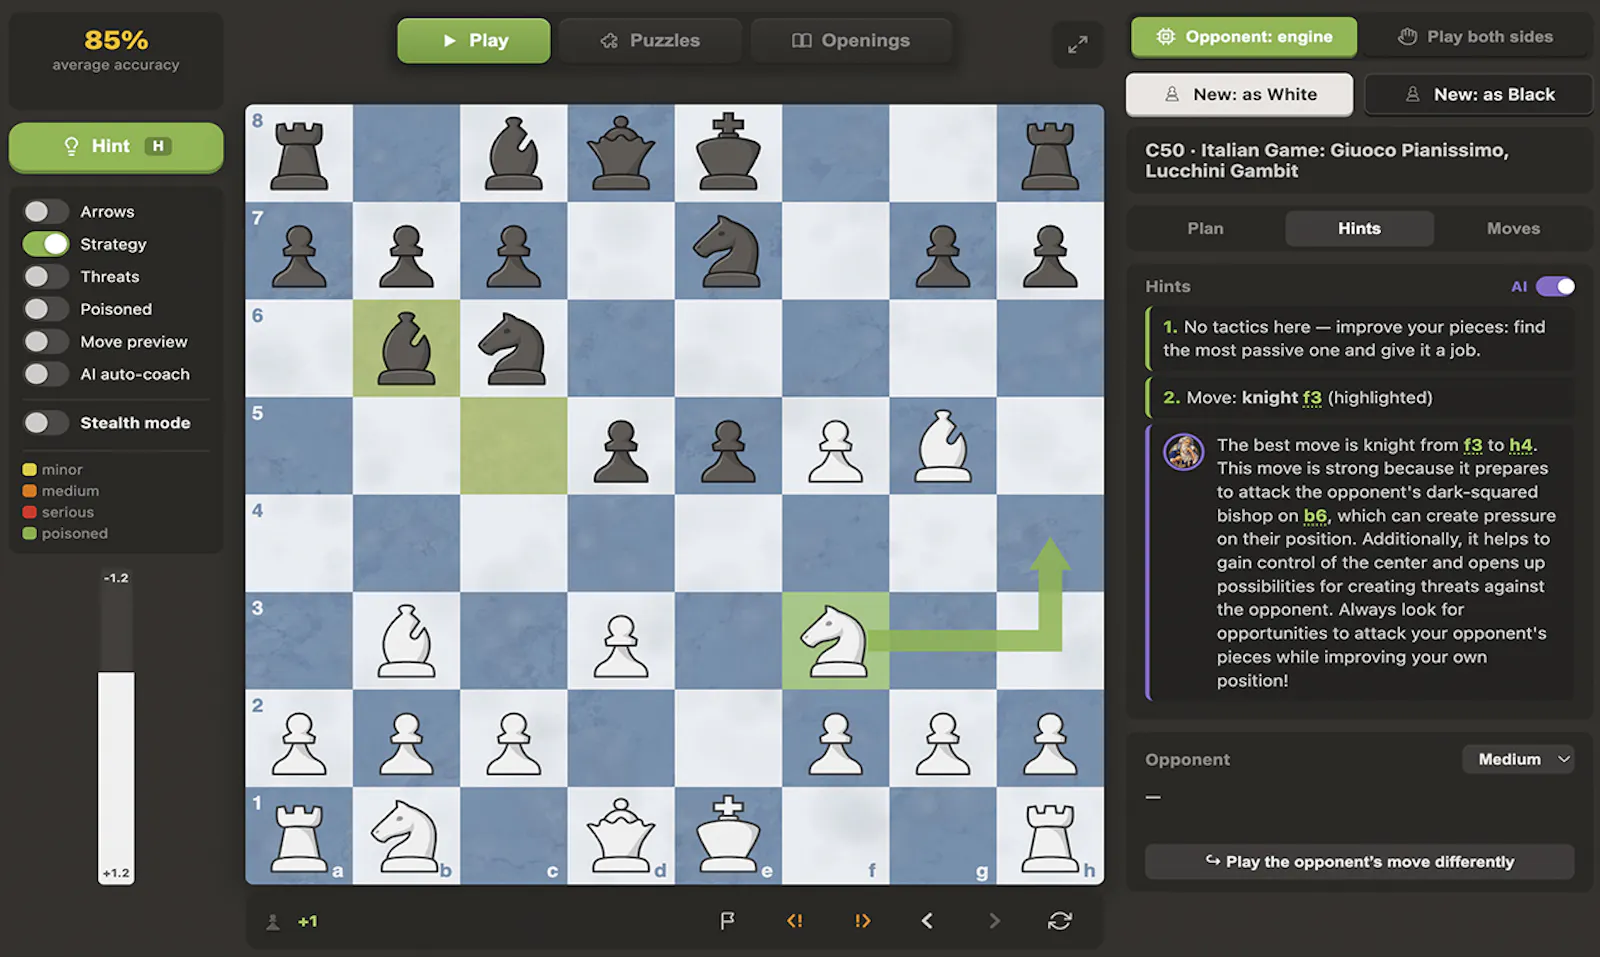1600x957 pixels.
Task: Select the white king on e1
Action: pyautogui.click(x=728, y=835)
